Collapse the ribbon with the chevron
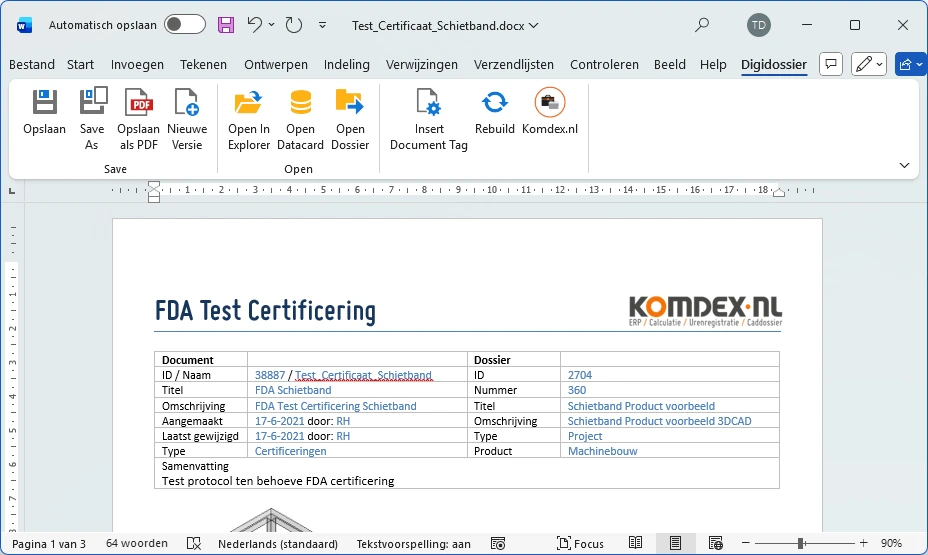The image size is (928, 555). tap(904, 165)
